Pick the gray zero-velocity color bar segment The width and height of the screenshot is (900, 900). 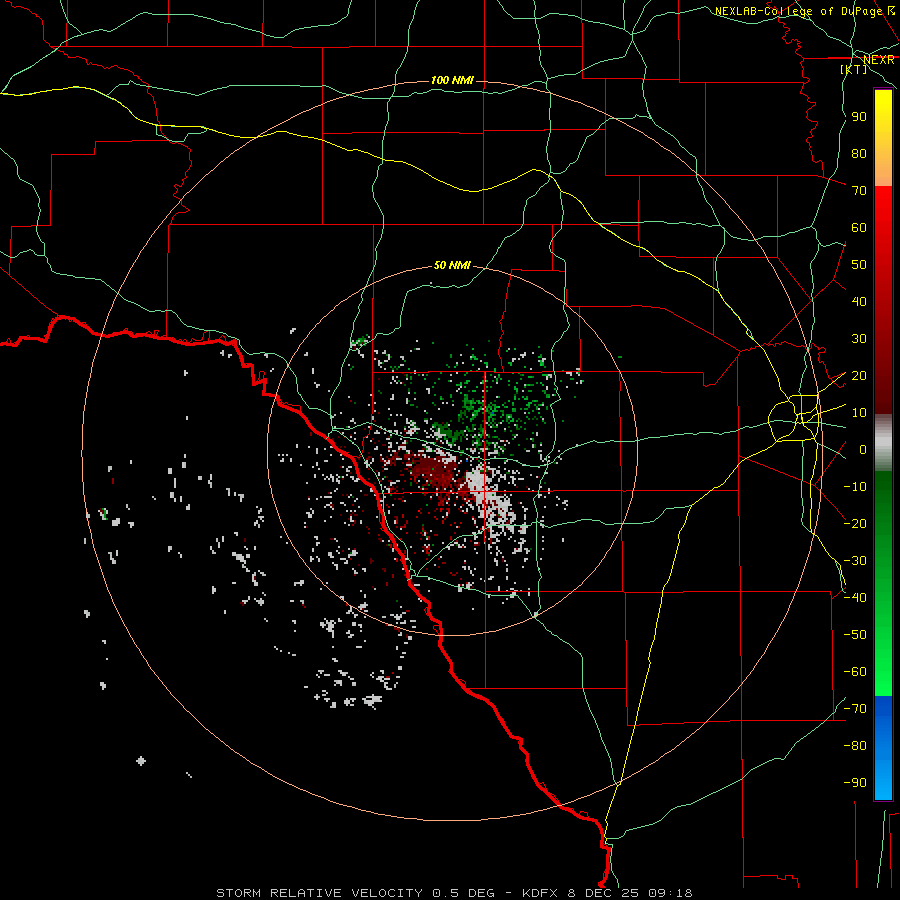pyautogui.click(x=883, y=443)
